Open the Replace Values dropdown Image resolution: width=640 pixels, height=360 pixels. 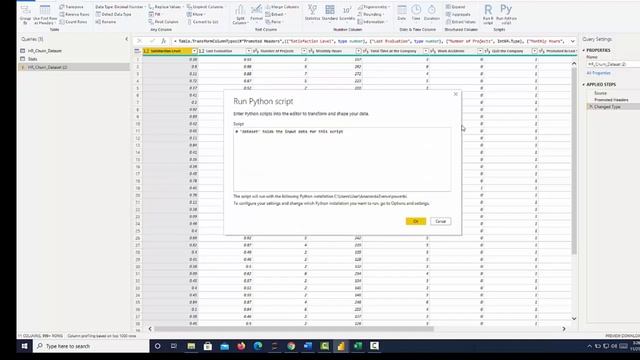[165, 7]
